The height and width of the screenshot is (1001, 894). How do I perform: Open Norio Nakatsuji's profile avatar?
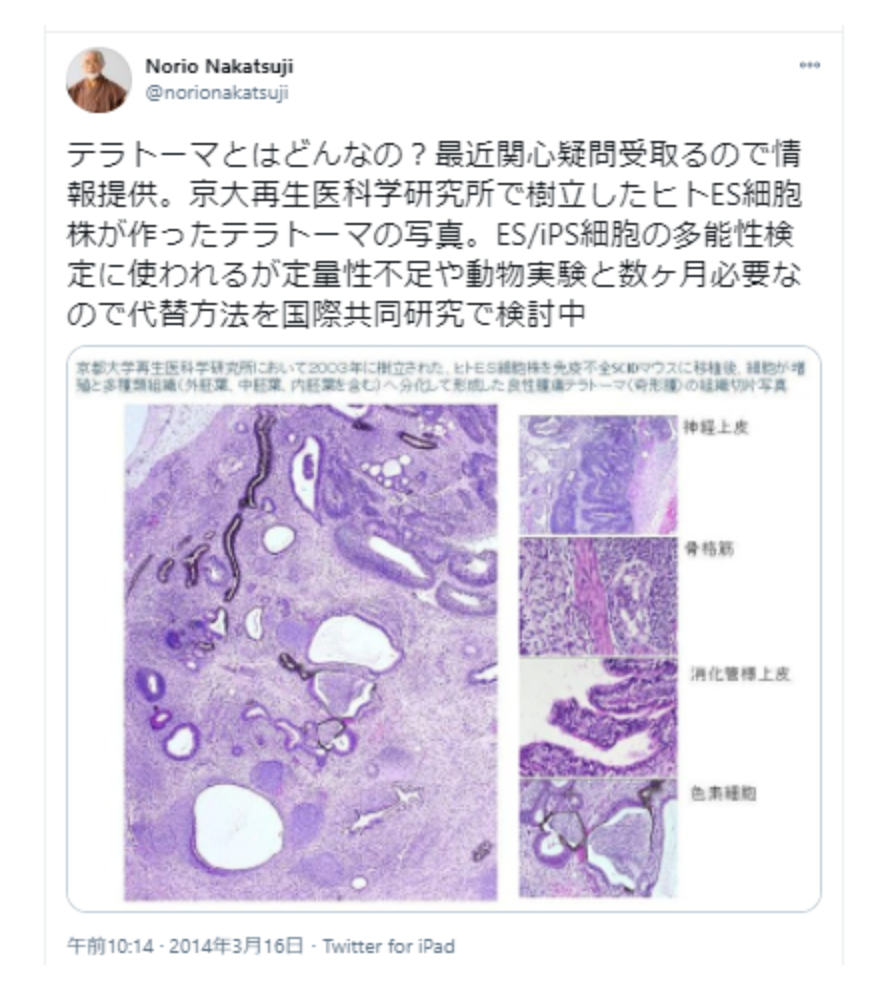pyautogui.click(x=98, y=80)
